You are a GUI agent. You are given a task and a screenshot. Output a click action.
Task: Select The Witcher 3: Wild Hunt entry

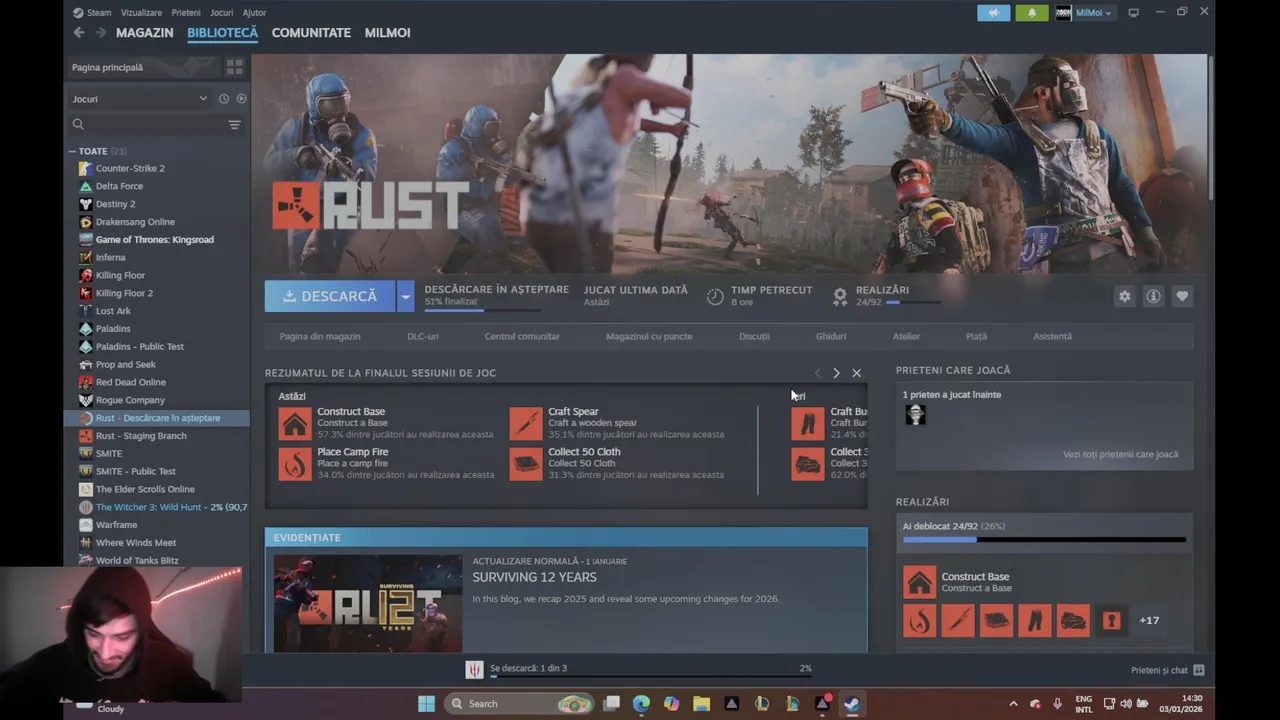(x=162, y=507)
